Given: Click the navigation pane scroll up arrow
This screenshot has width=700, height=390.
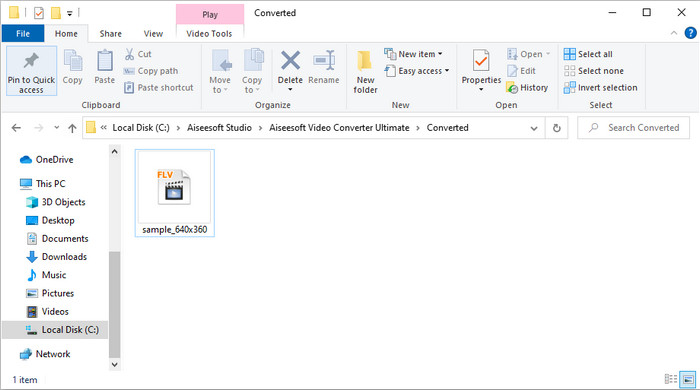Looking at the screenshot, I should [115, 152].
